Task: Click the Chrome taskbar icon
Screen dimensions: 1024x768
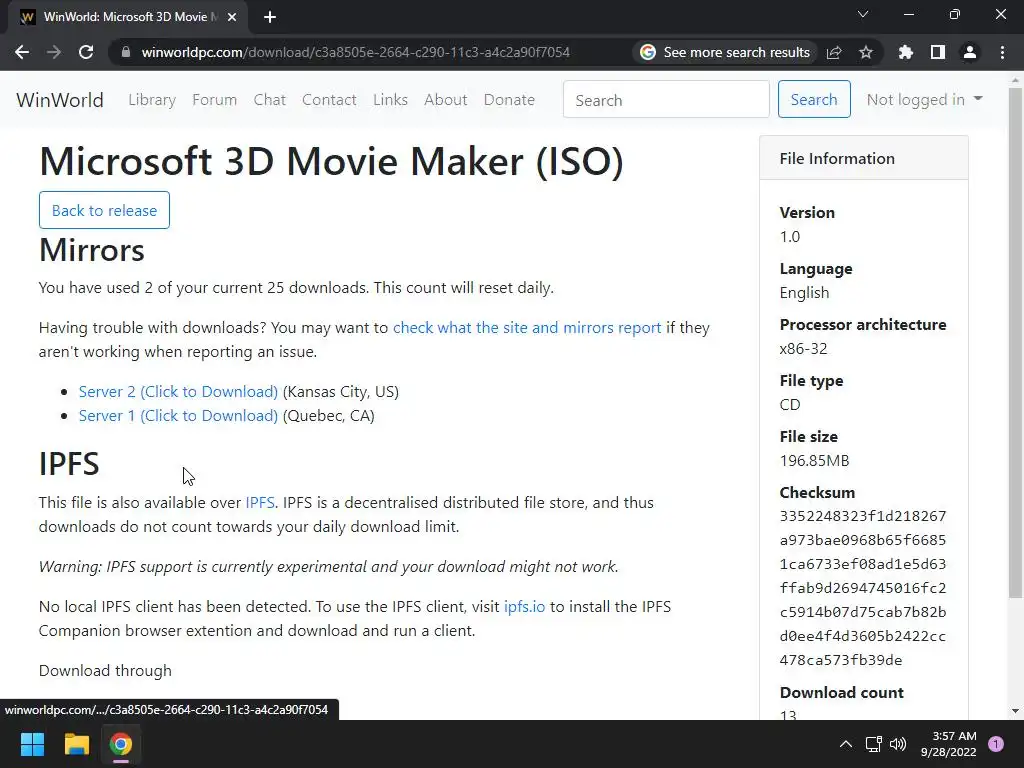Action: [121, 744]
